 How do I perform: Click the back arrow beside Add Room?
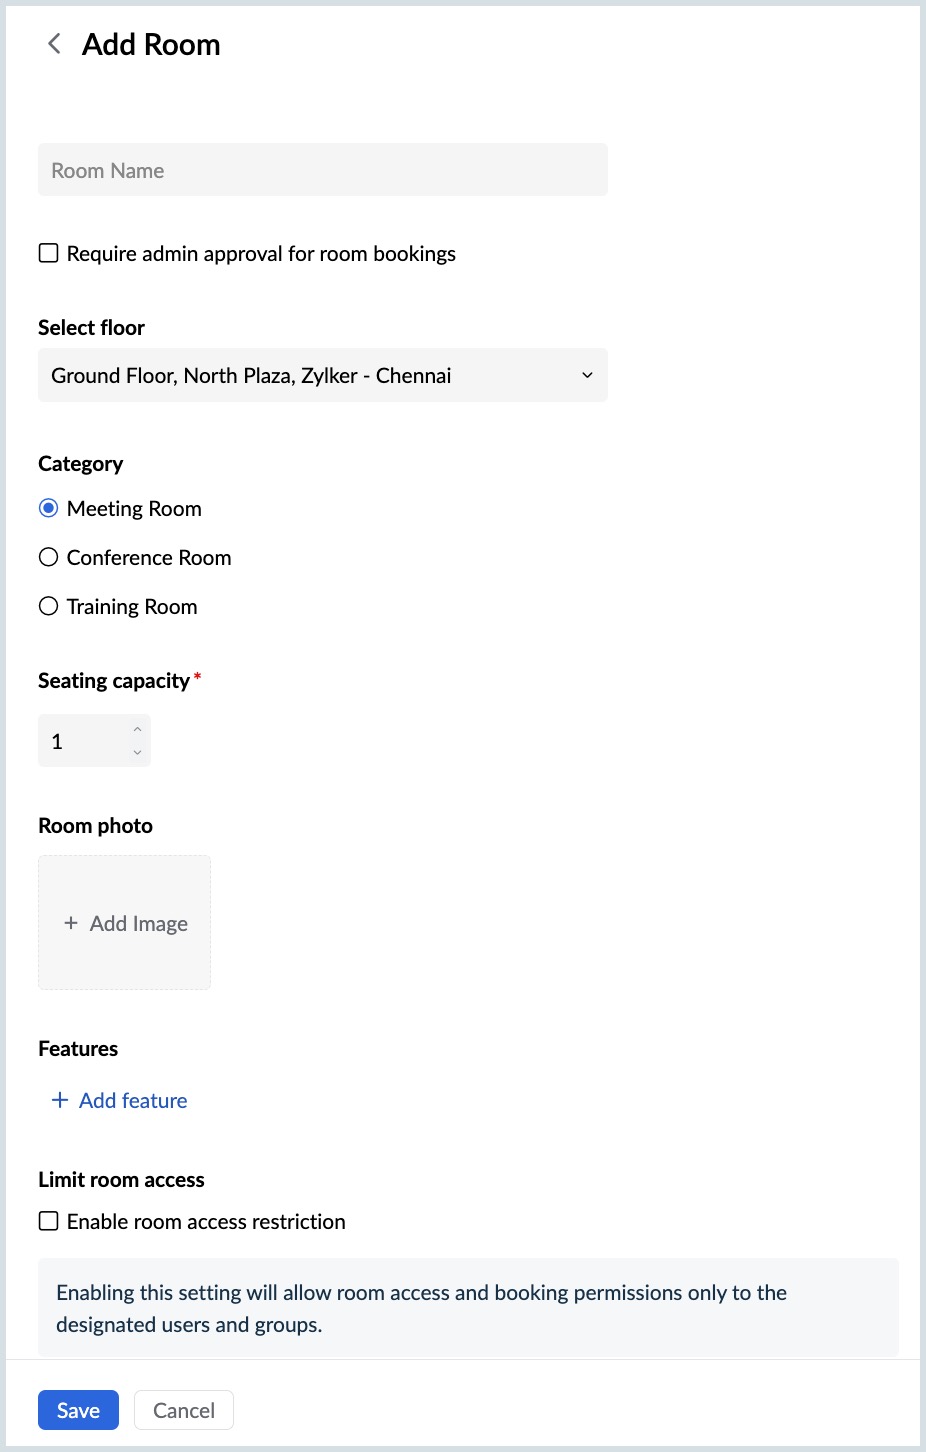pos(54,44)
